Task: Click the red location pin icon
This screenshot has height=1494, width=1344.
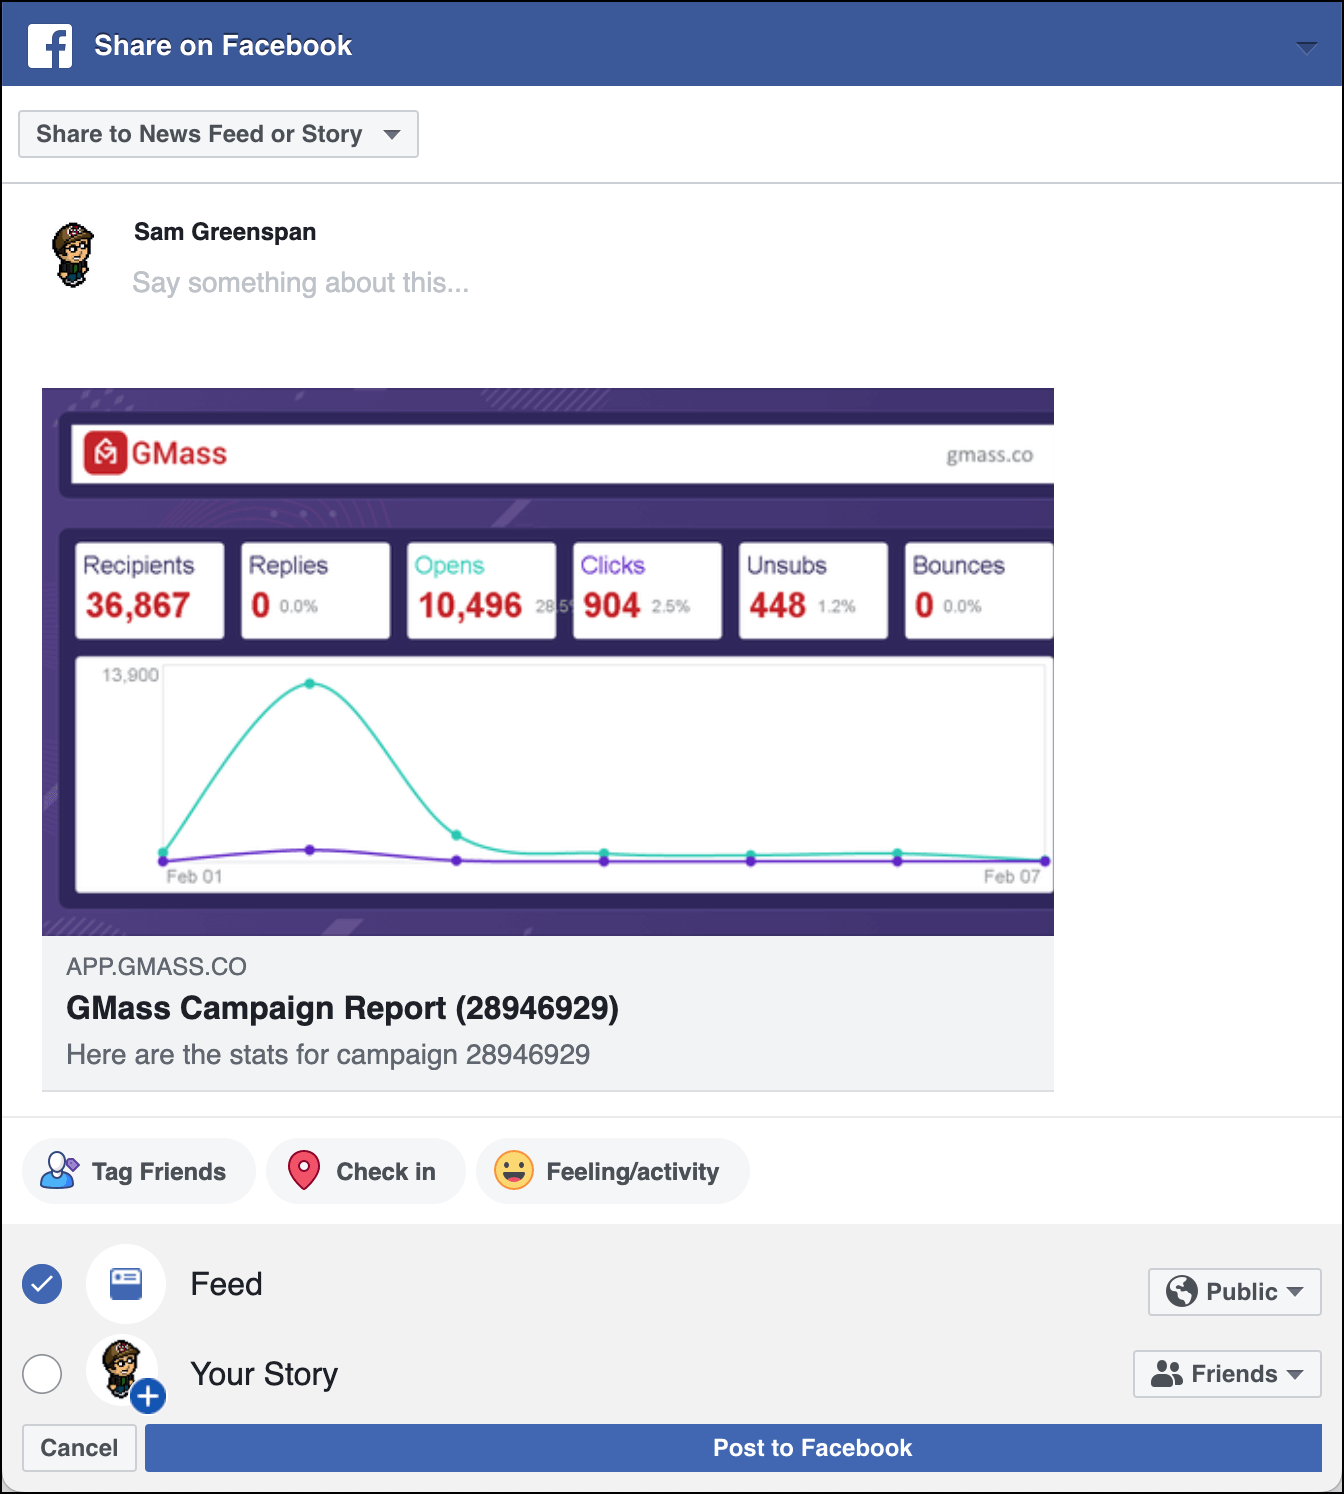Action: click(304, 1170)
